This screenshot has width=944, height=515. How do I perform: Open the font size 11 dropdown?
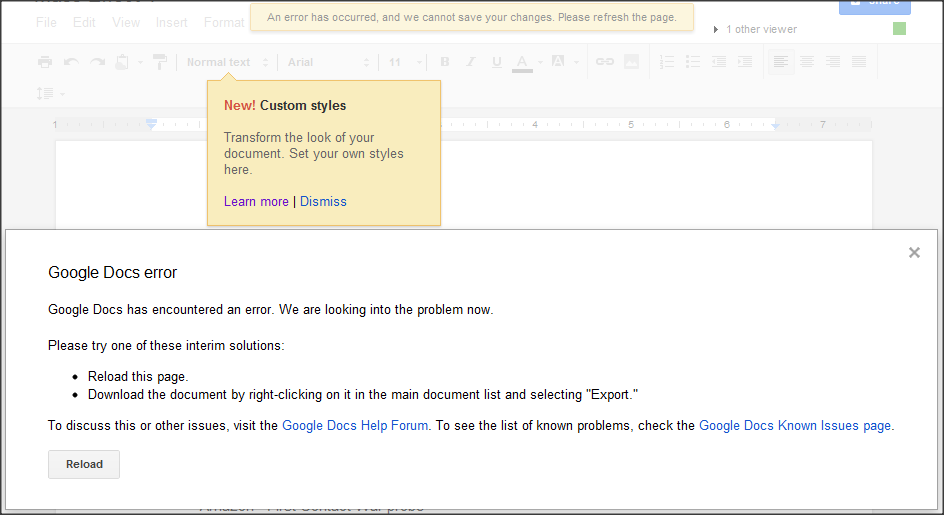click(x=405, y=62)
